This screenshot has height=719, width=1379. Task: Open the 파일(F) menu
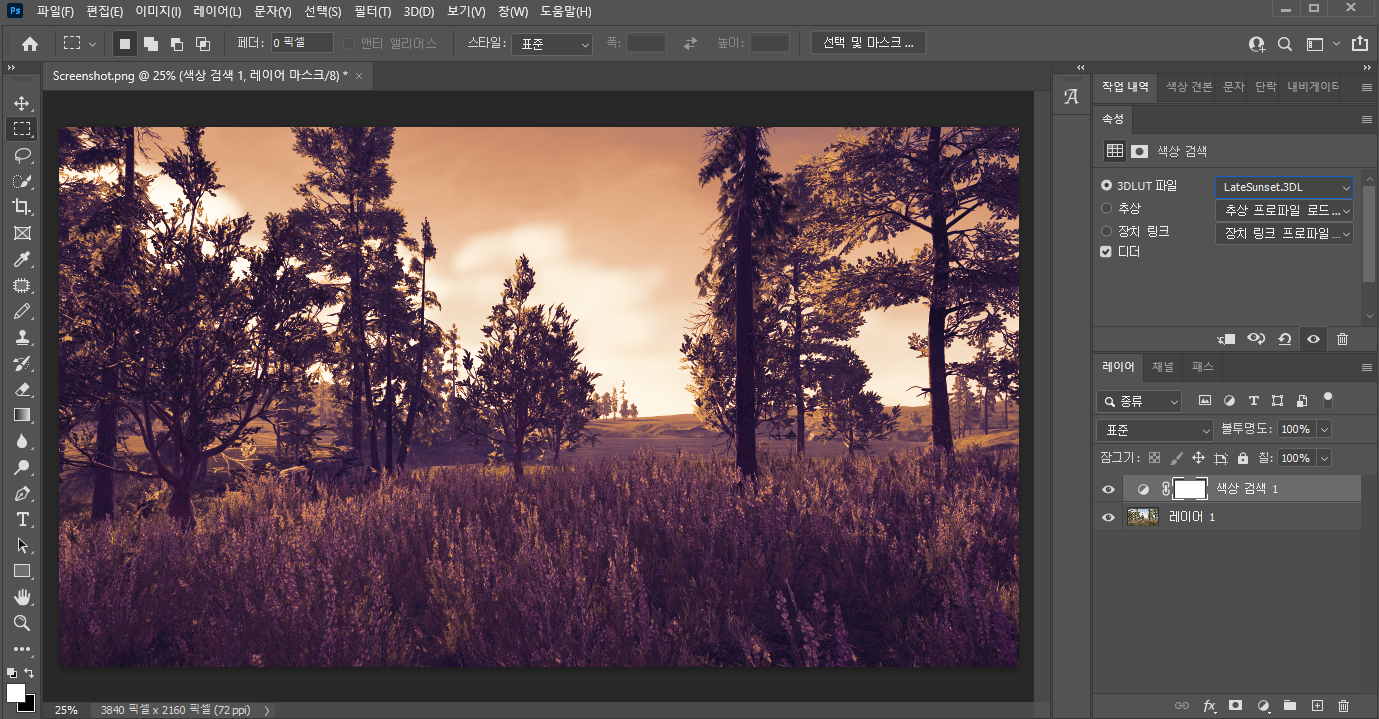click(x=55, y=12)
